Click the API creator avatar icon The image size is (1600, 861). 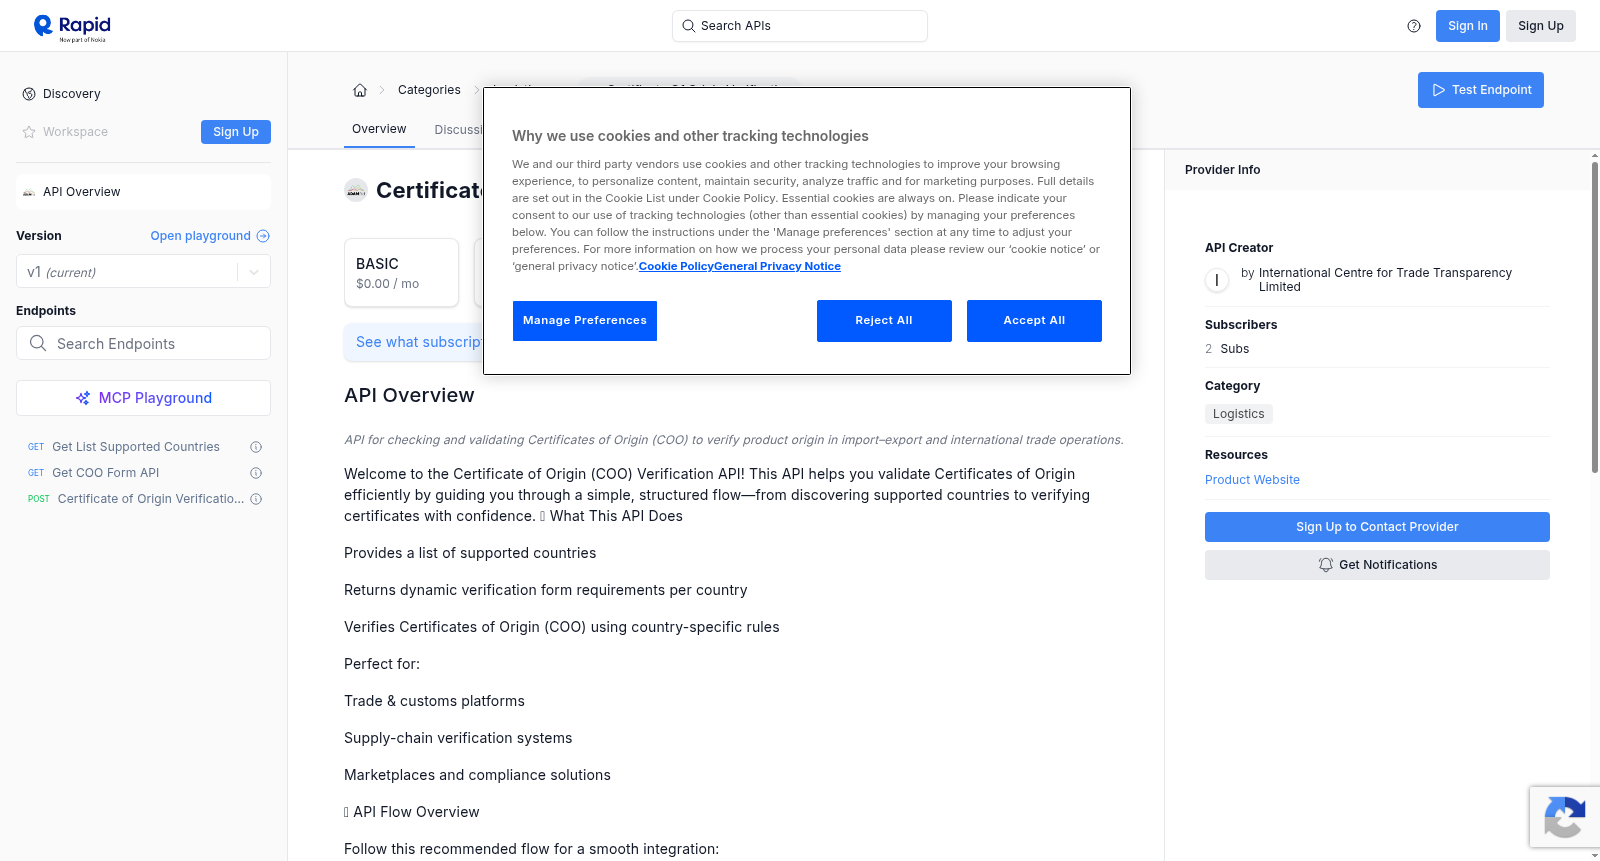[1217, 280]
